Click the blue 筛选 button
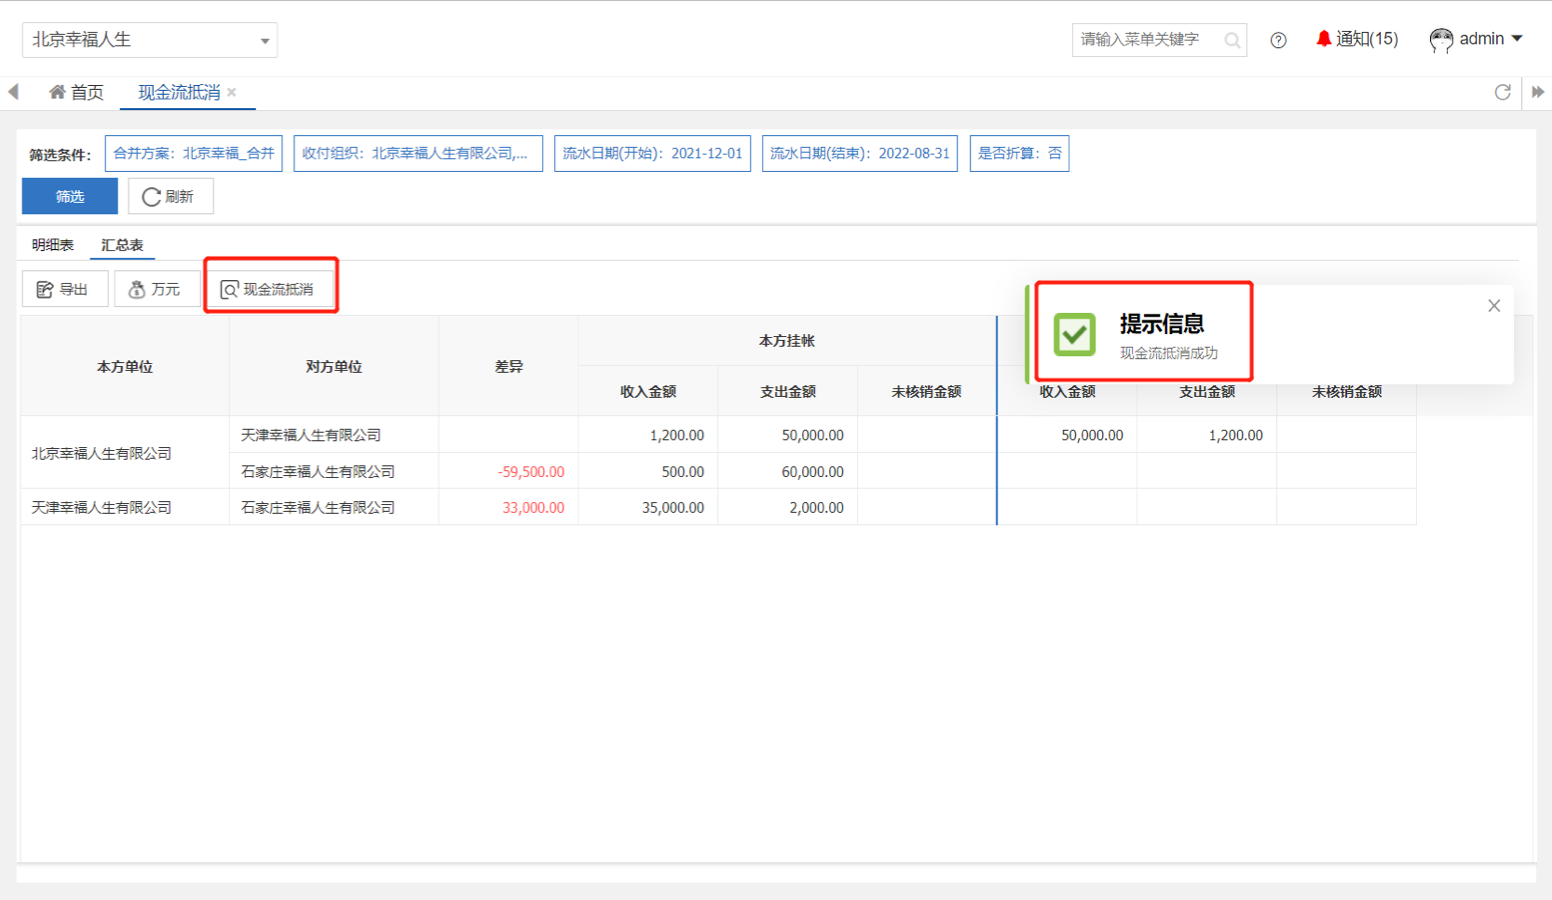The height and width of the screenshot is (900, 1552). (70, 196)
